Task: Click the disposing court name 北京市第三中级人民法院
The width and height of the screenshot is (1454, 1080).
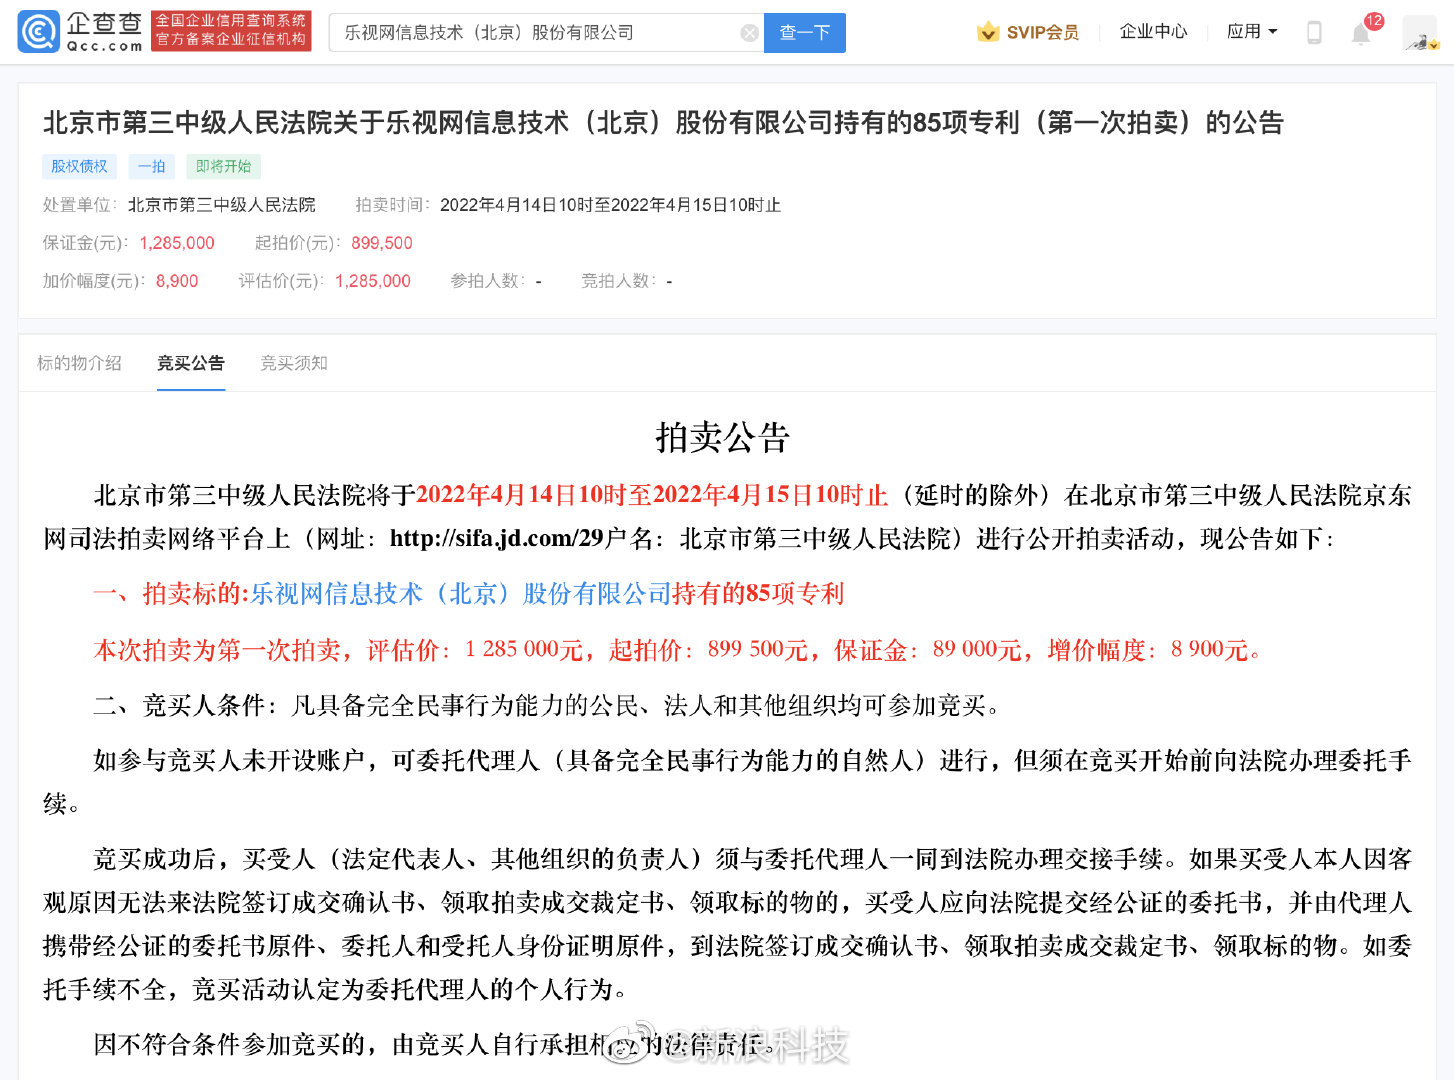Action: [222, 205]
